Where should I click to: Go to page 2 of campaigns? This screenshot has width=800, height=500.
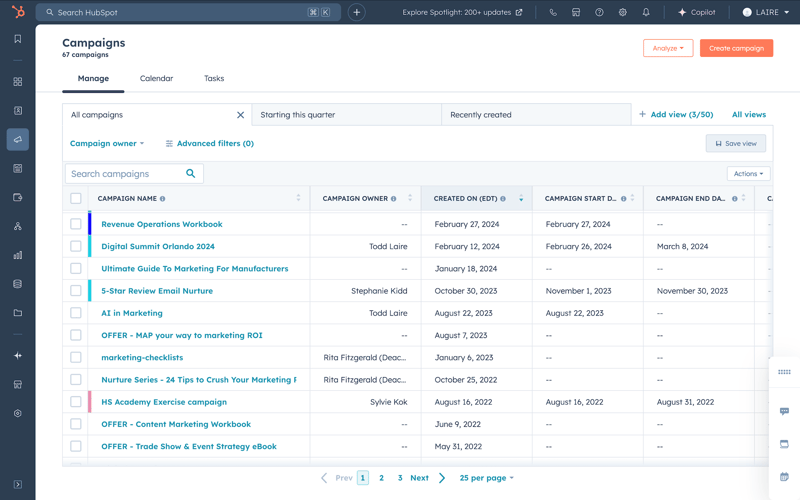[381, 478]
